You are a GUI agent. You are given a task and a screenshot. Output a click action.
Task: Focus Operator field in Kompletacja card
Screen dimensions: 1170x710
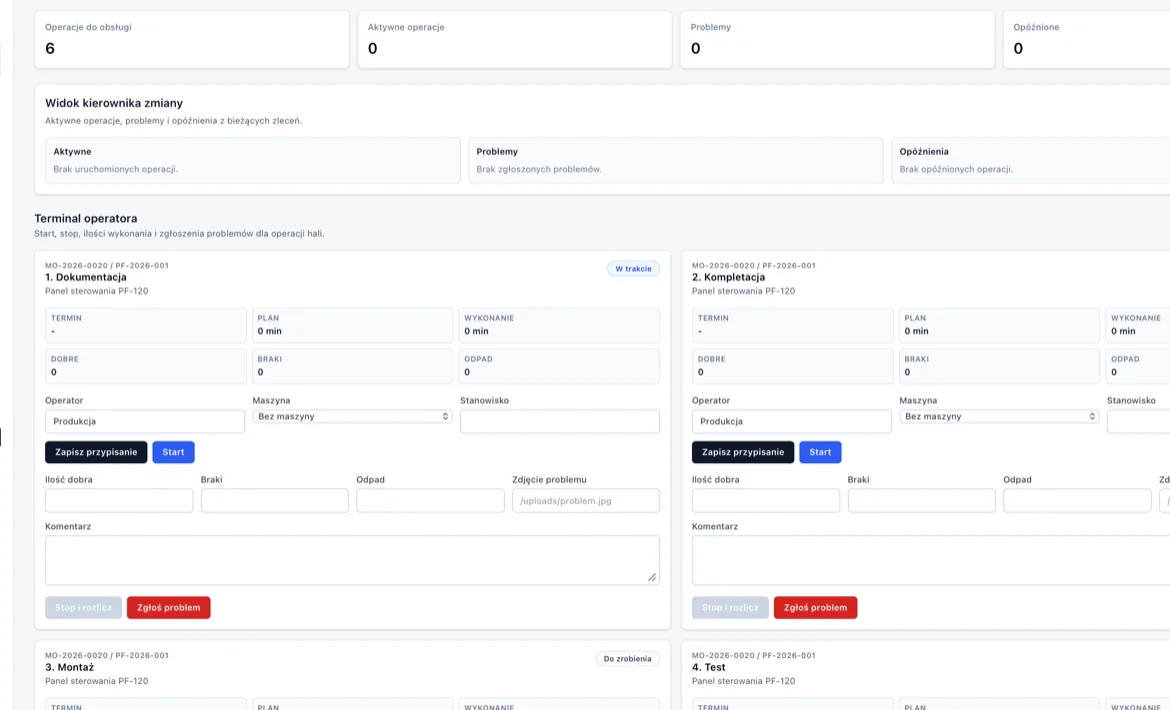[x=792, y=421]
